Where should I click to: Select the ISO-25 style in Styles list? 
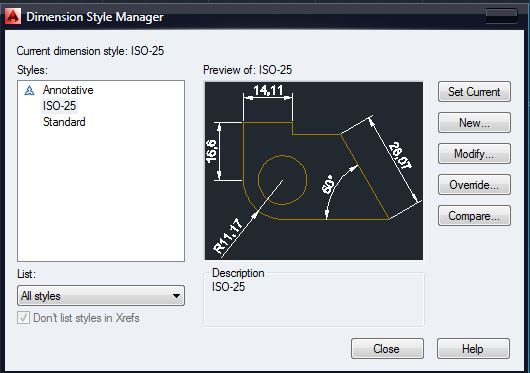coord(59,106)
